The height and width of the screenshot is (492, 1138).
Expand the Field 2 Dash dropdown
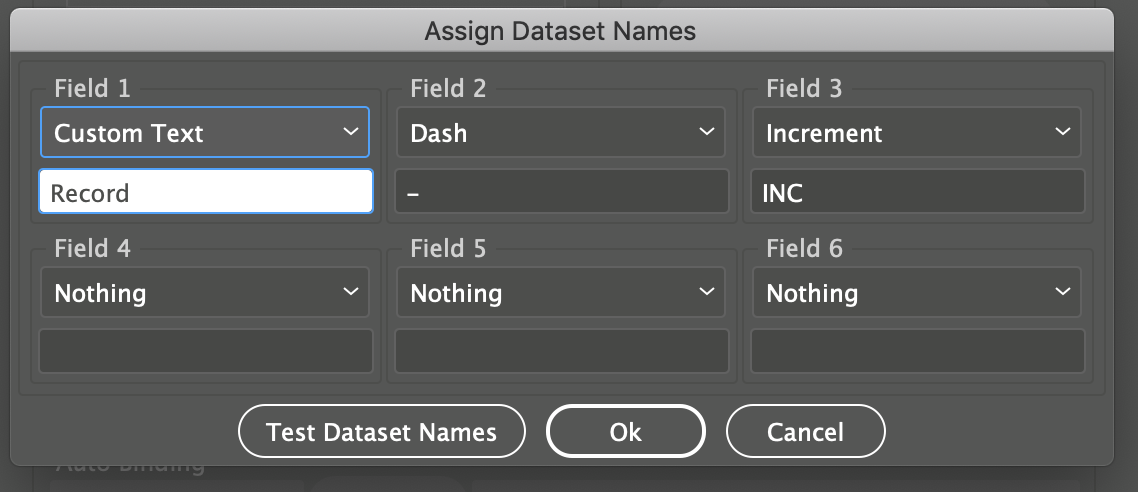(x=561, y=133)
